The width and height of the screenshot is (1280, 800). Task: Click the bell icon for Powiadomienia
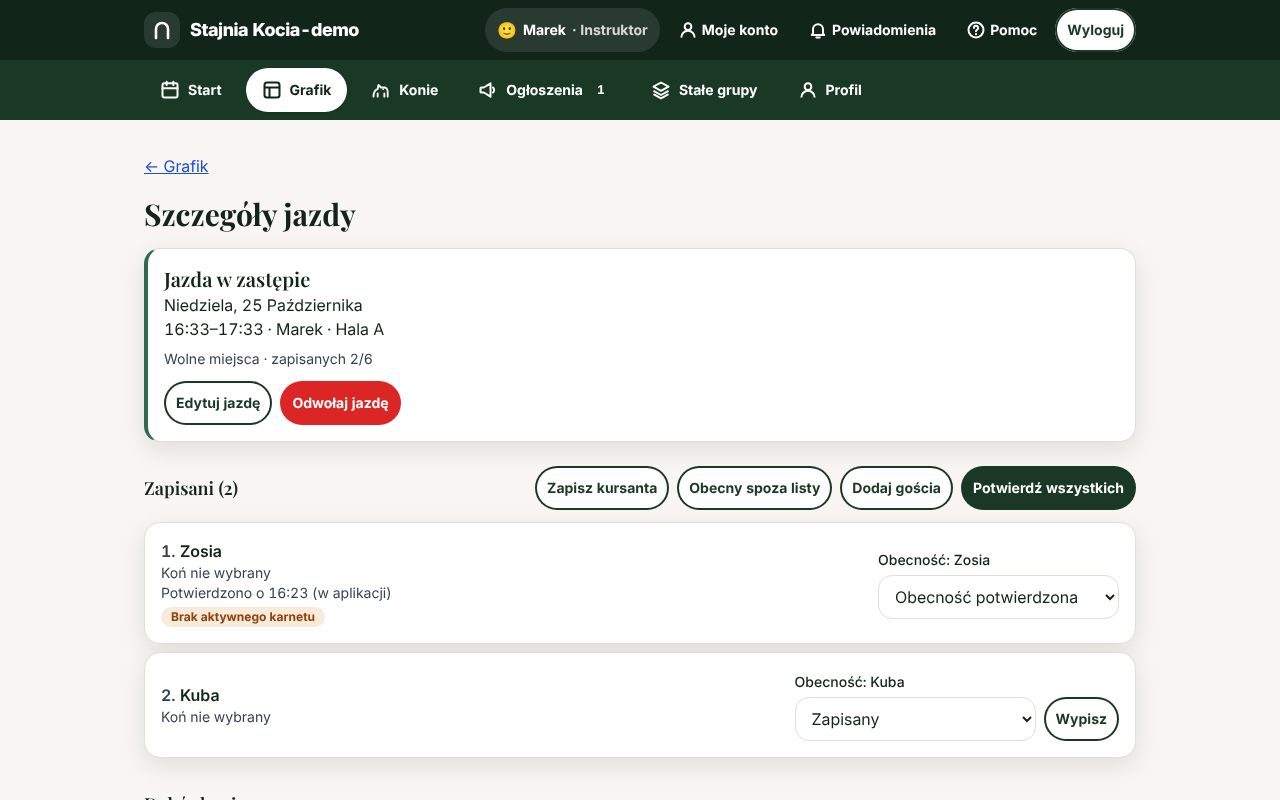pyautogui.click(x=818, y=30)
